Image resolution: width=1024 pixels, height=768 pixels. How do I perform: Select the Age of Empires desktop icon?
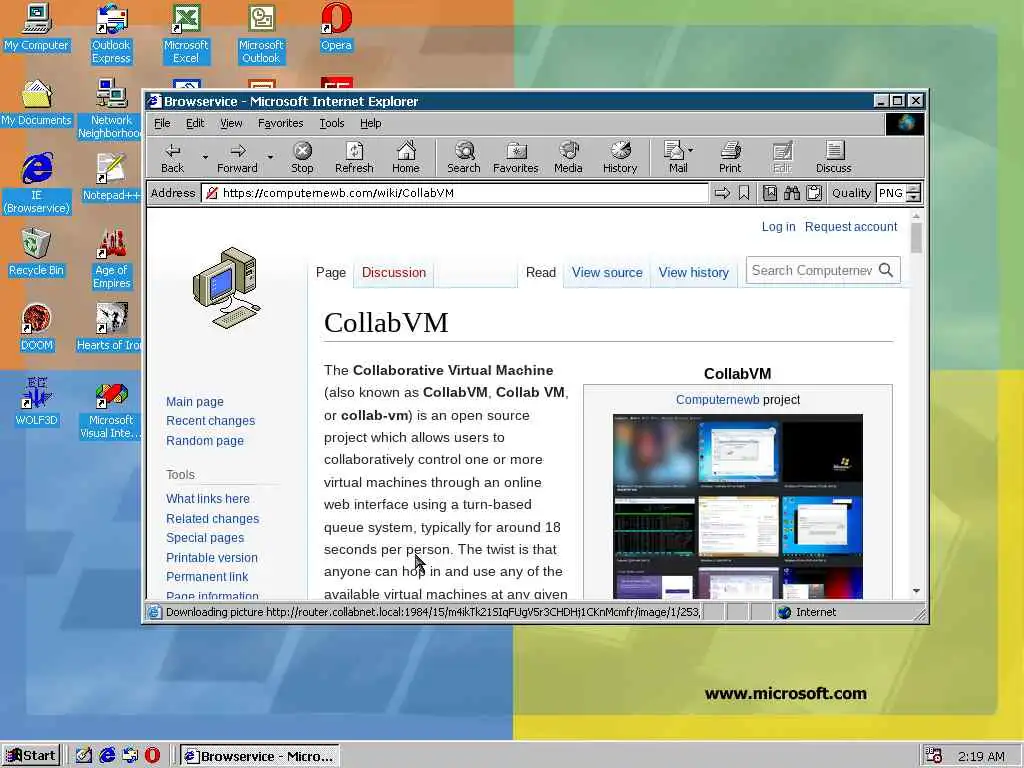(112, 259)
